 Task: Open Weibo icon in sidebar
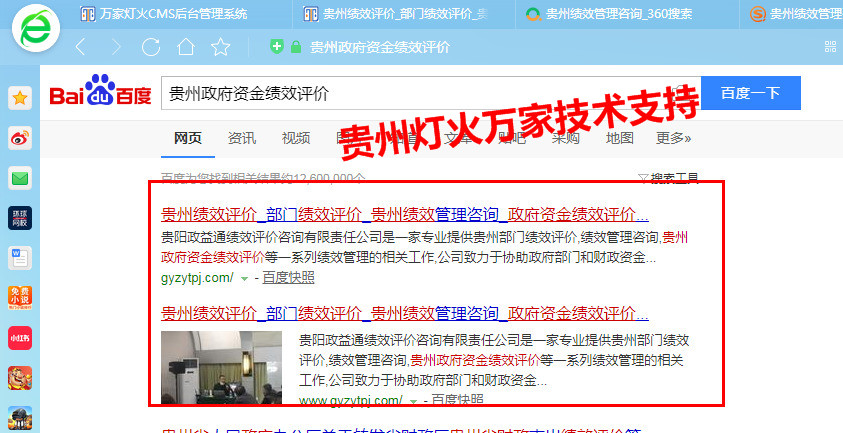[x=20, y=138]
